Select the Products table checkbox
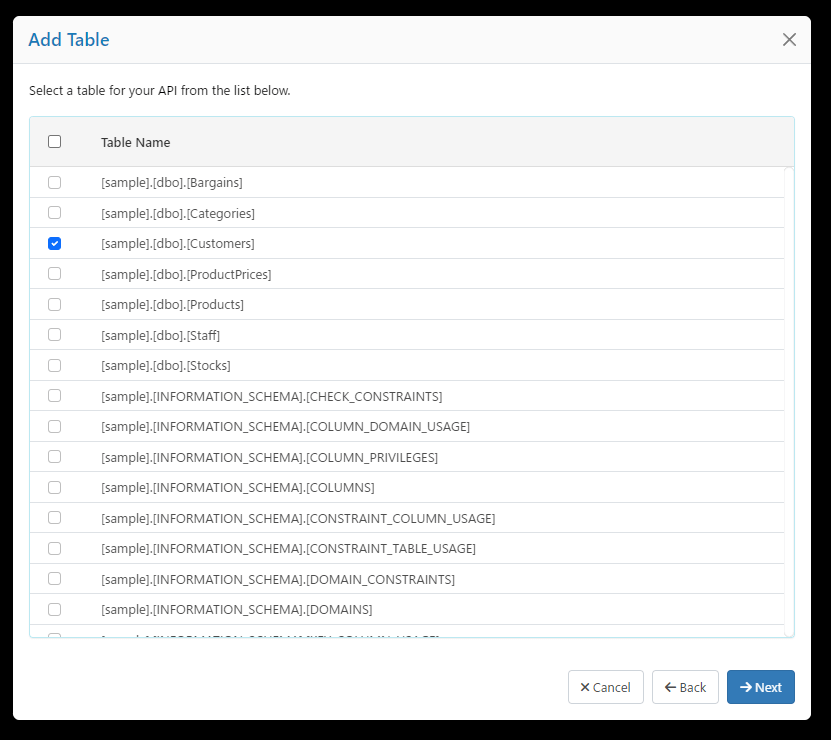The image size is (831, 740). tap(55, 304)
